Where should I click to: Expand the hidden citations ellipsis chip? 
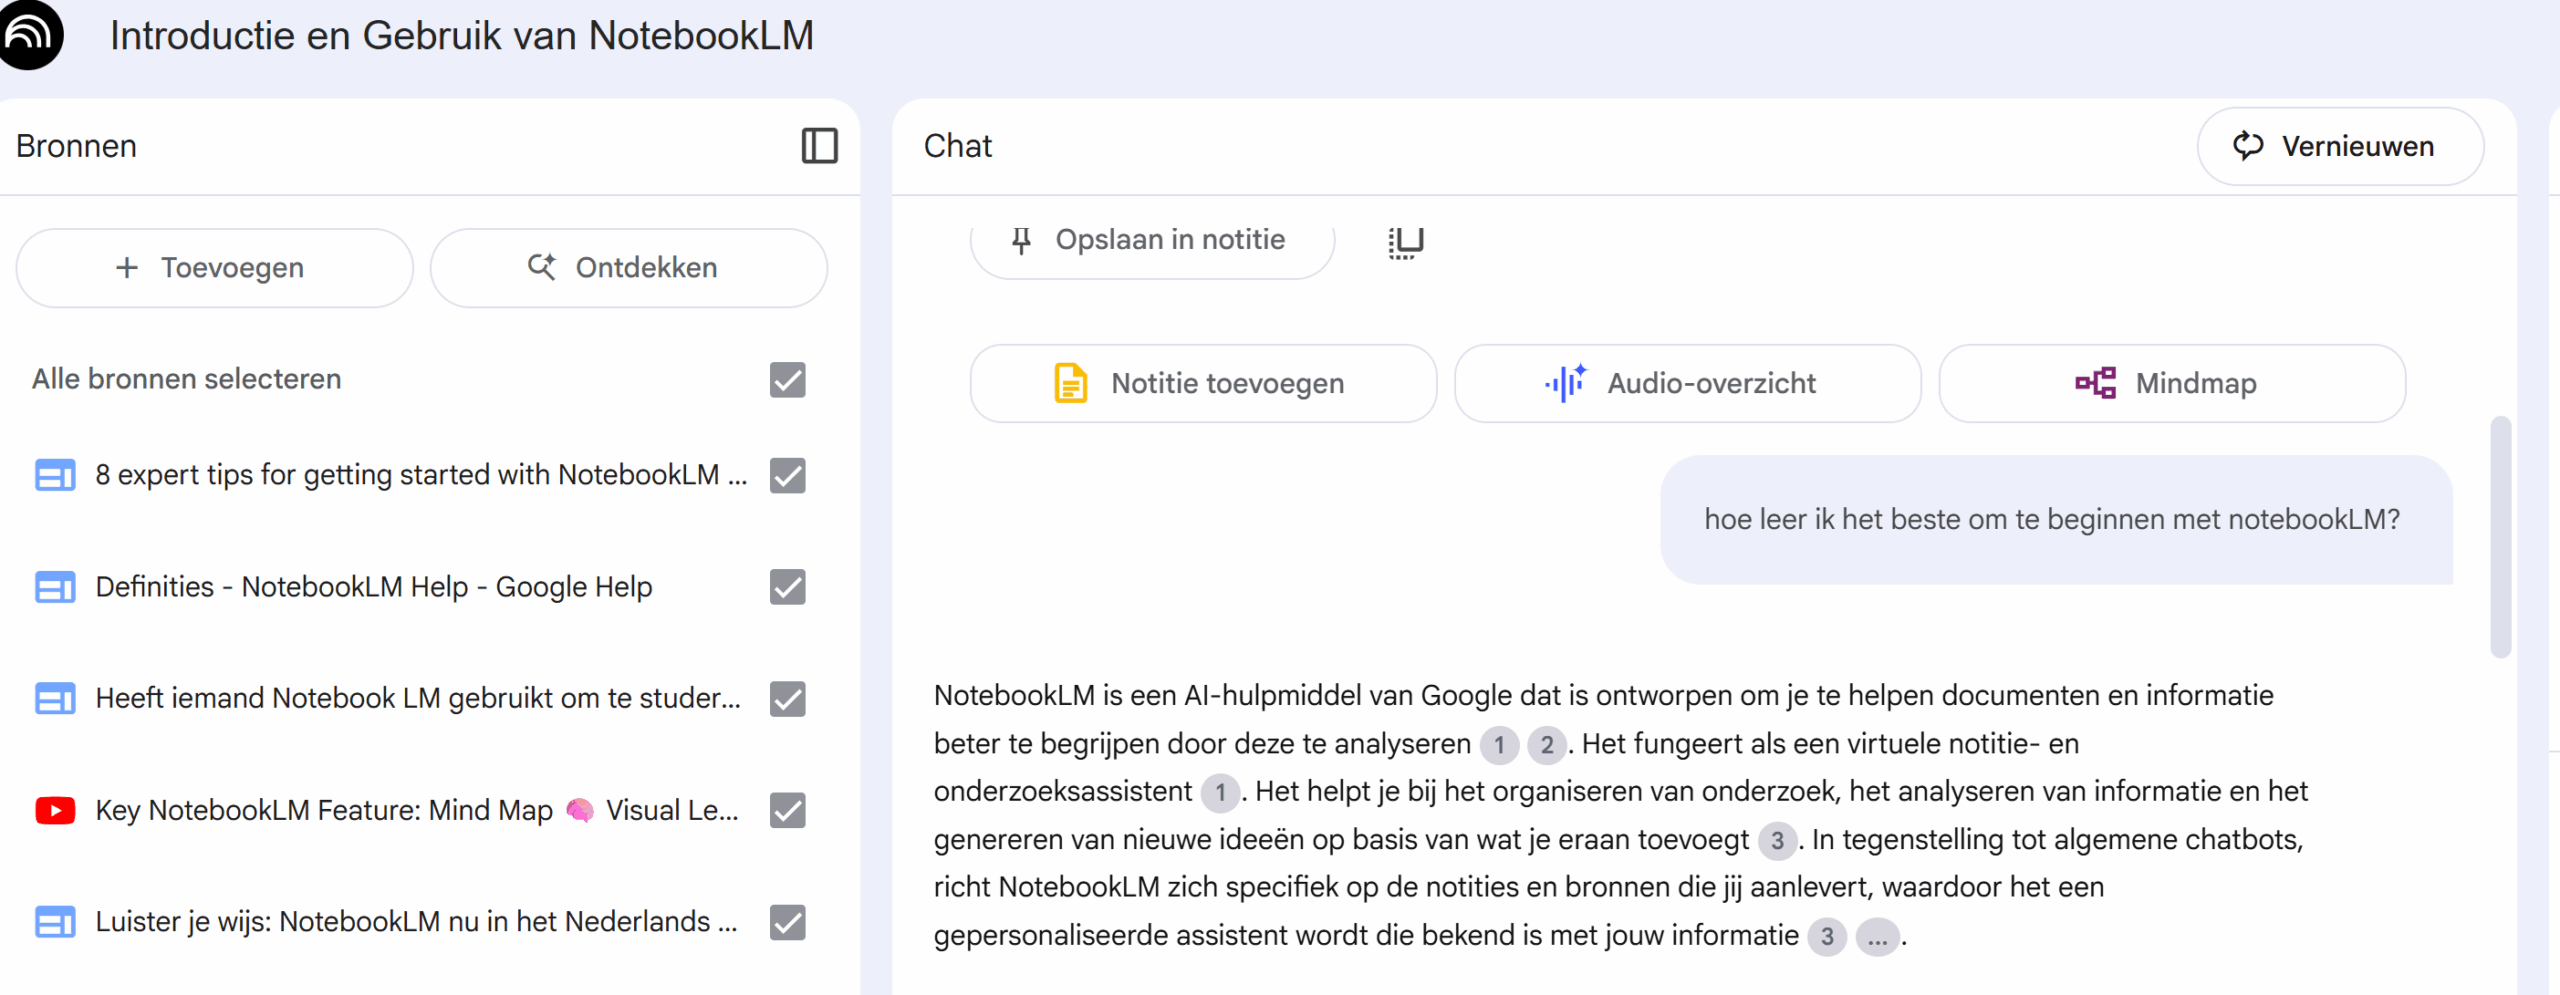[x=1877, y=937]
